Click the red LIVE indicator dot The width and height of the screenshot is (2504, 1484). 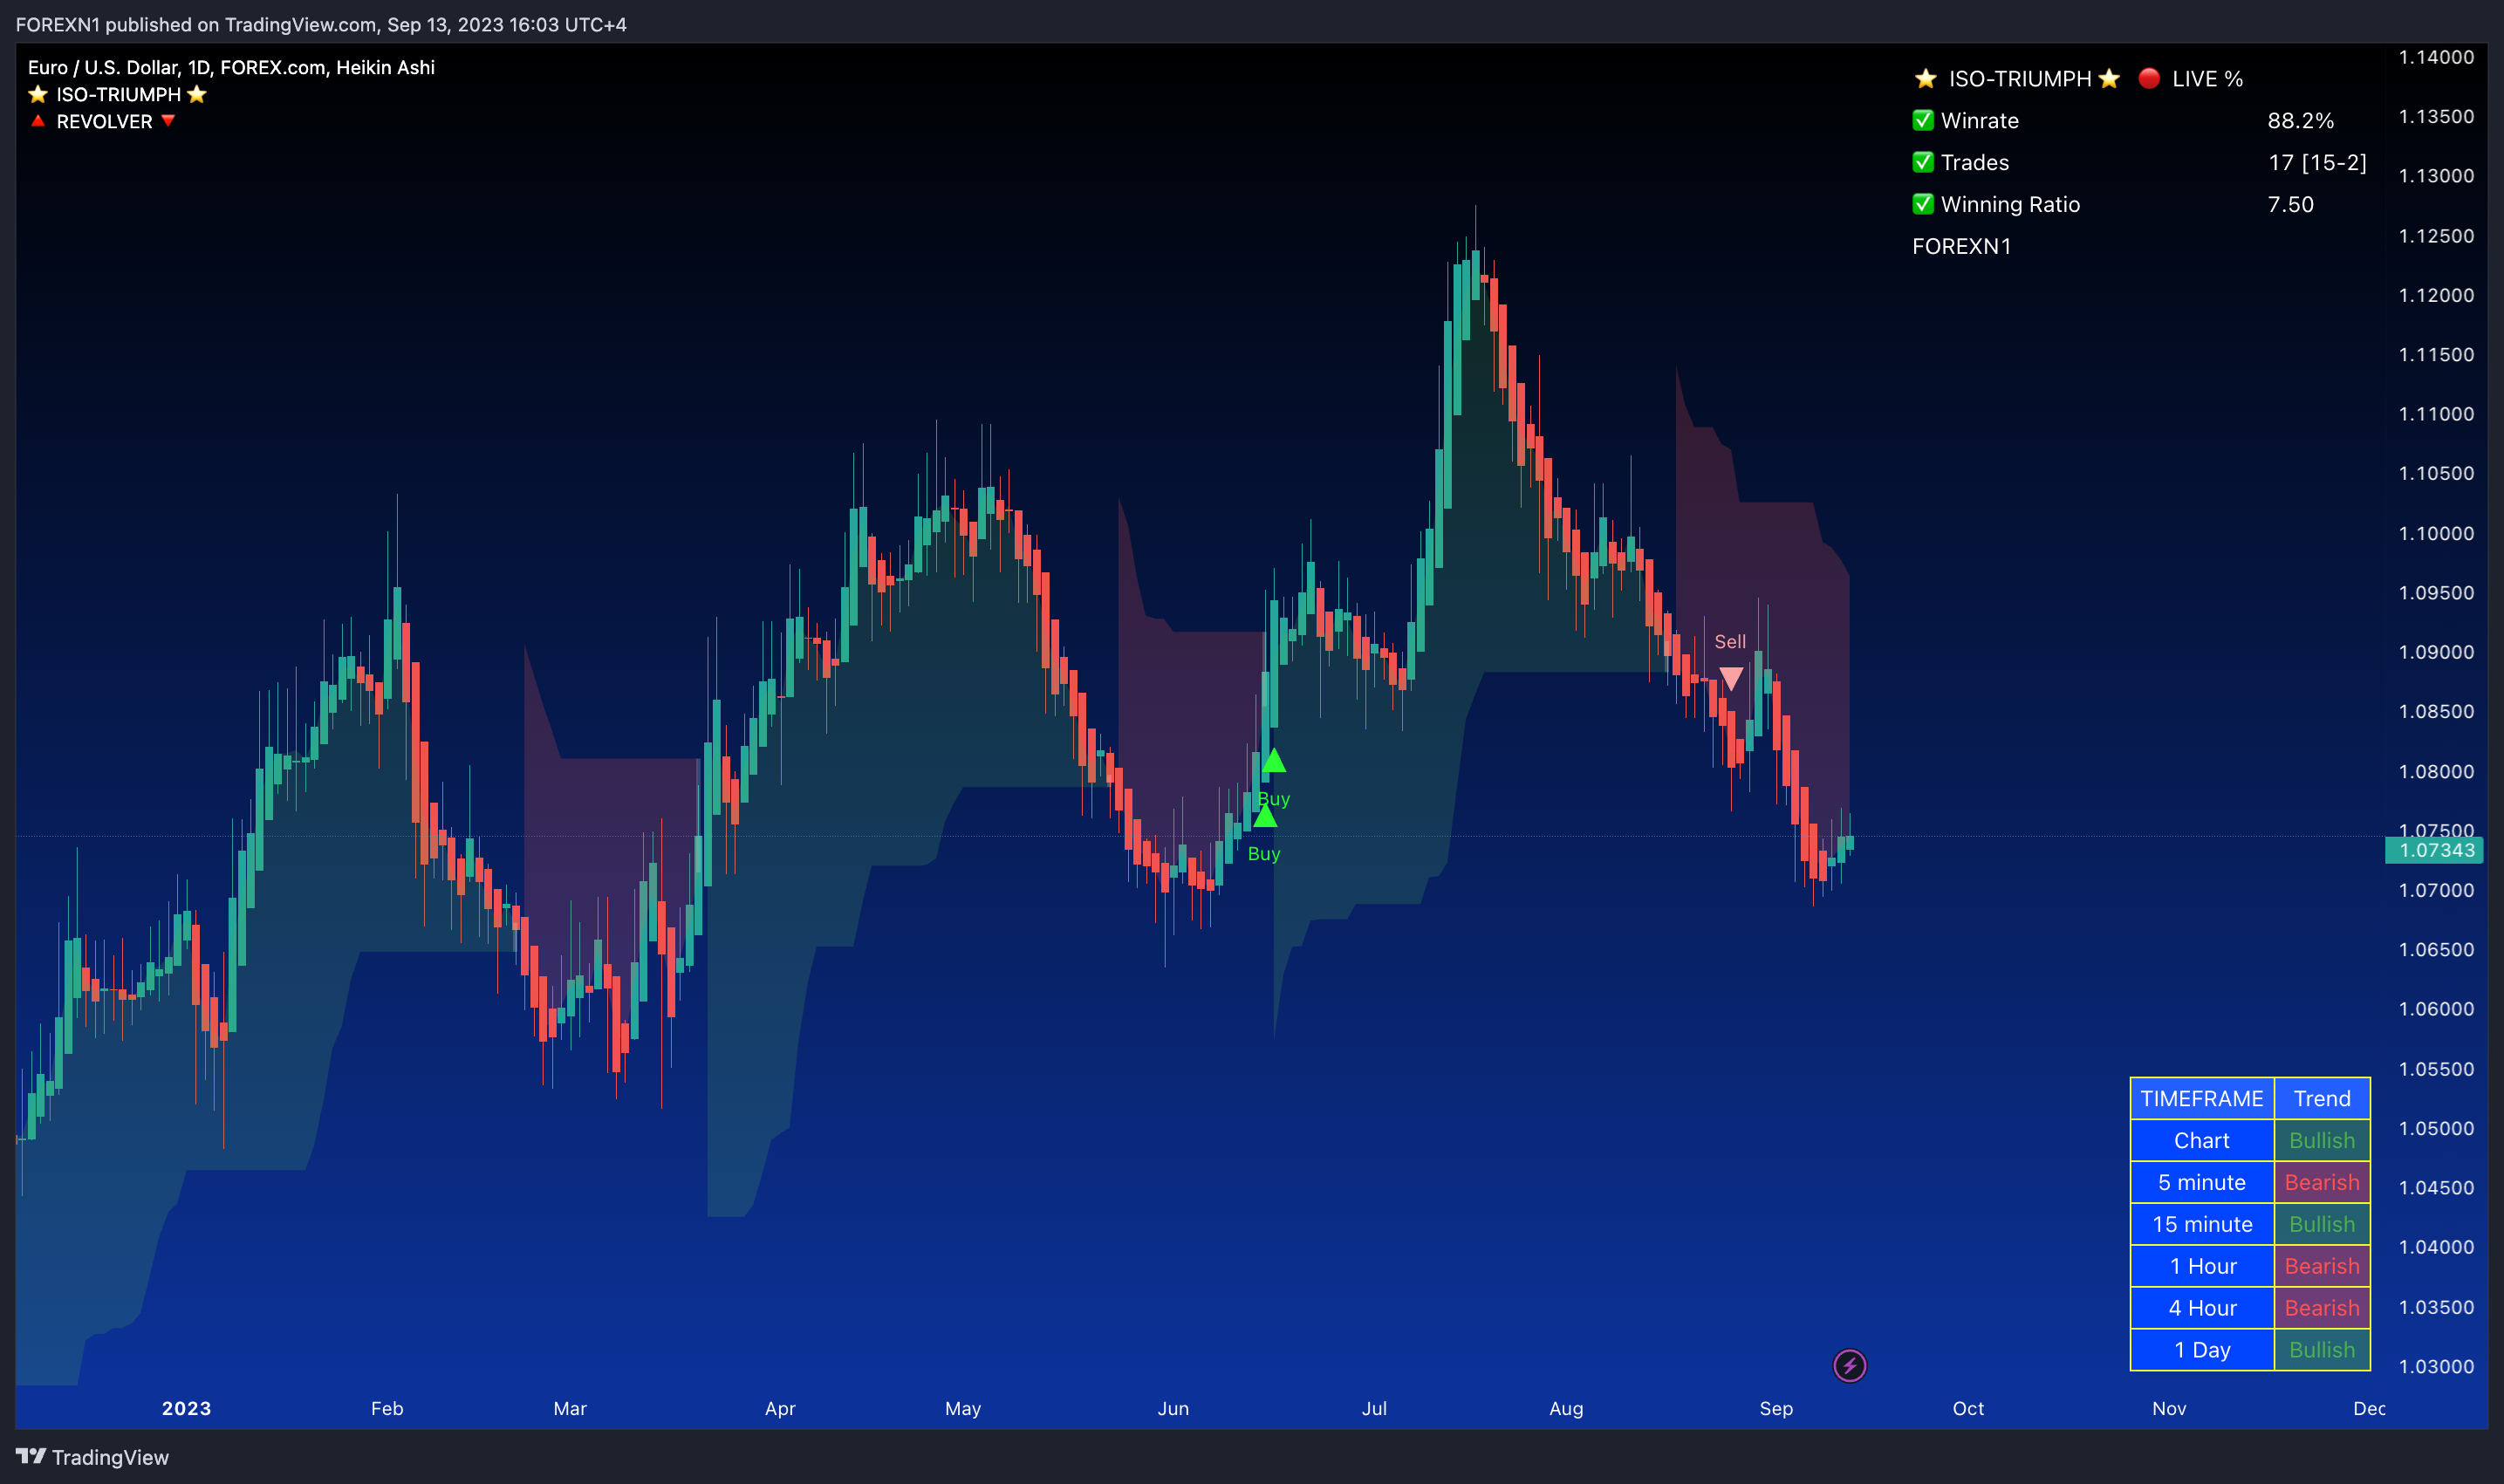click(x=2149, y=78)
